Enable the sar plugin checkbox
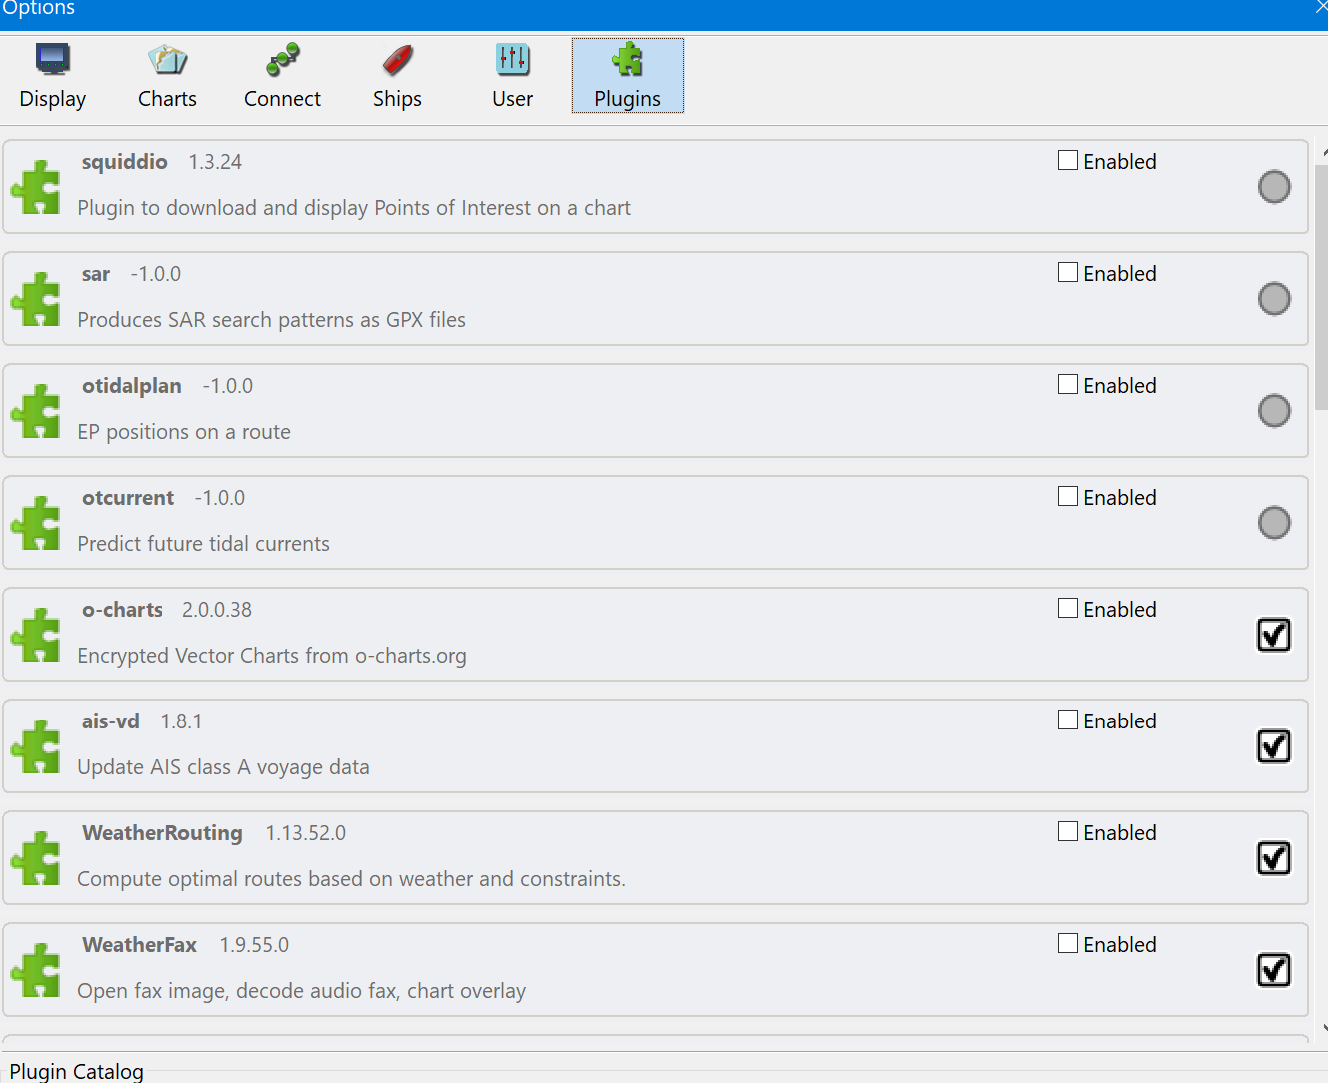The width and height of the screenshot is (1328, 1083). (1067, 271)
